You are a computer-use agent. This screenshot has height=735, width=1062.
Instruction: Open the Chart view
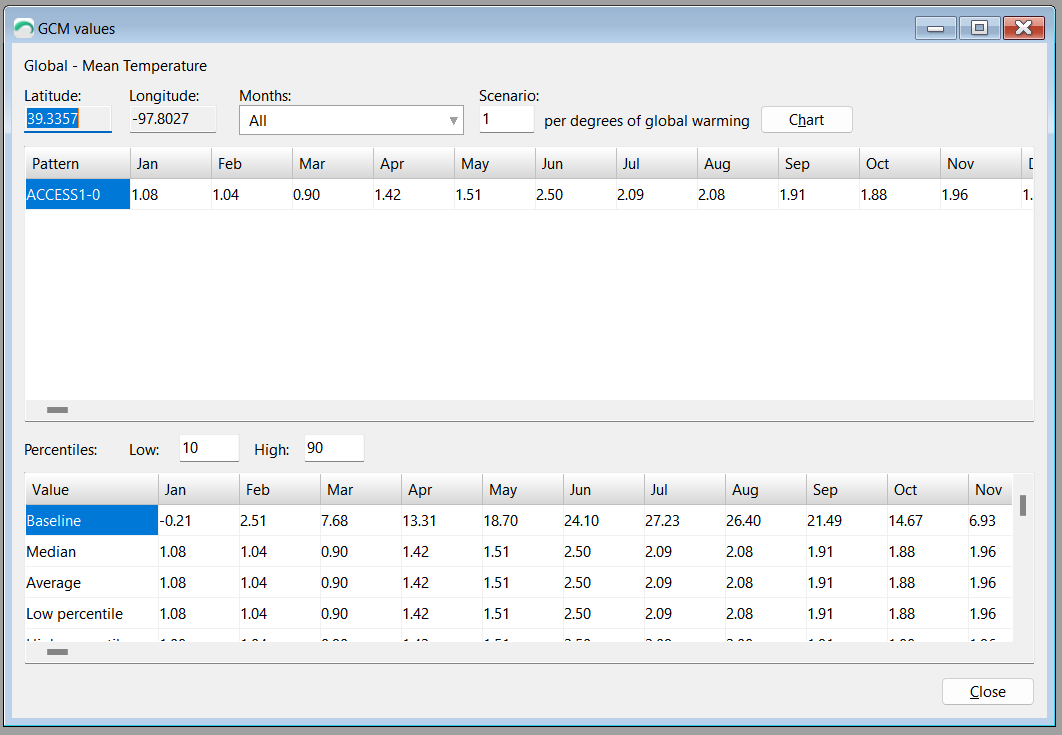click(x=807, y=120)
